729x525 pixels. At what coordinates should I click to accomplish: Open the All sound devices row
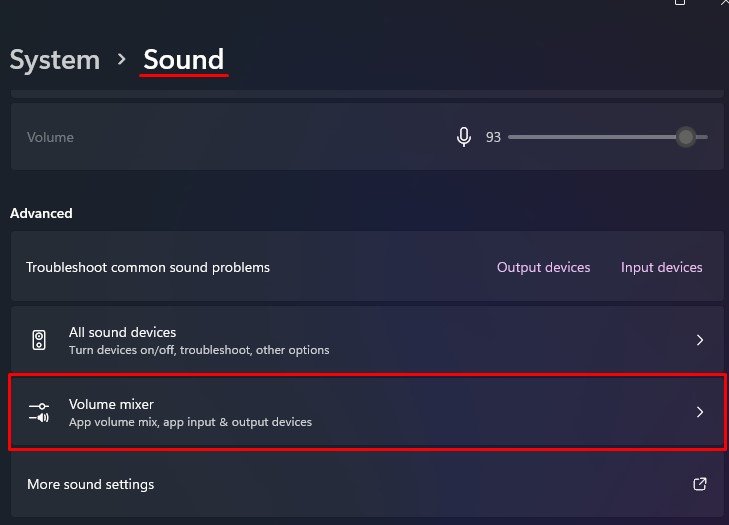pos(367,340)
